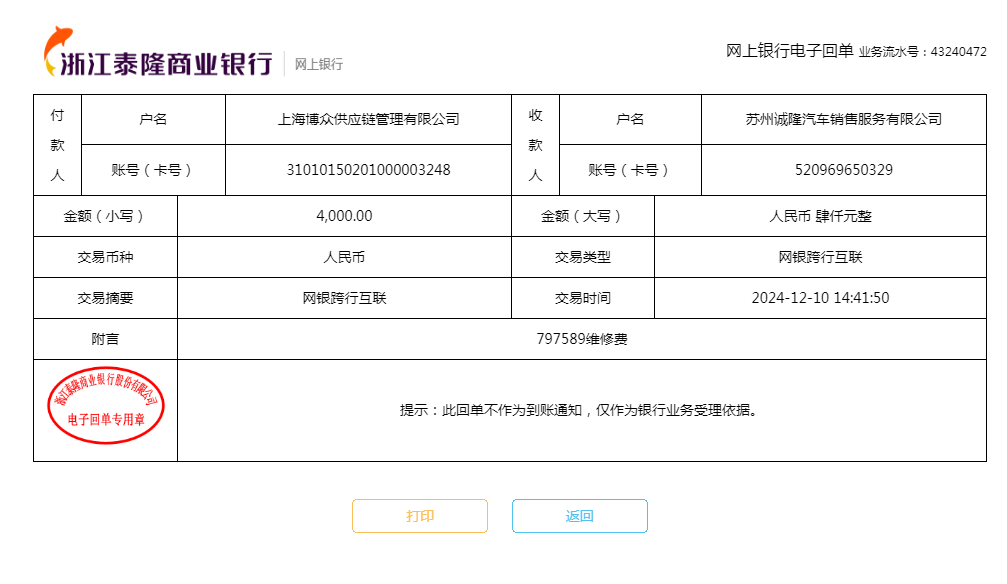
Task: Click the 交易类型 value 网银跨行互联
Action: (820, 257)
